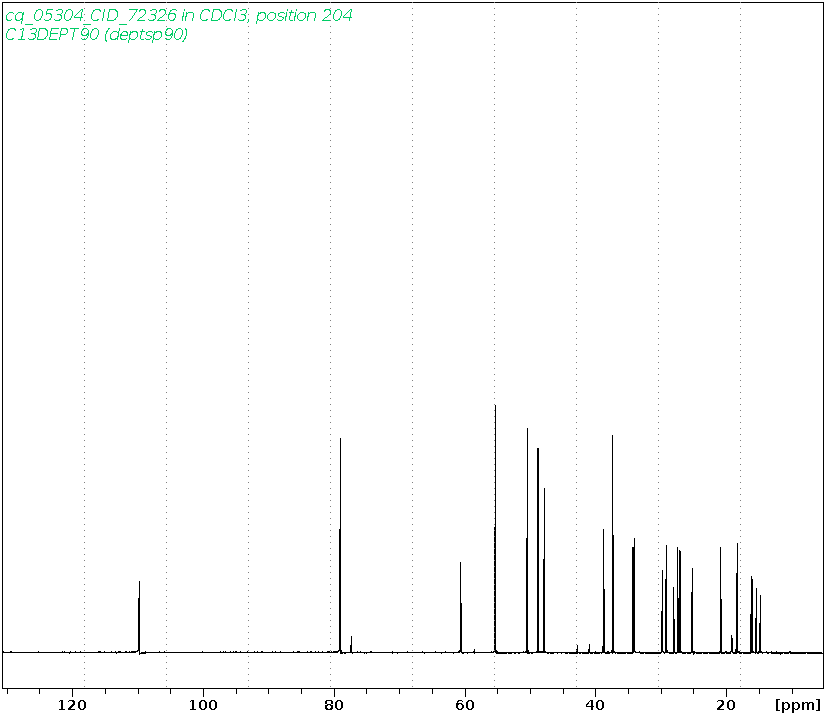Click the 60 ppm axis label
The image size is (827, 717).
coord(465,705)
